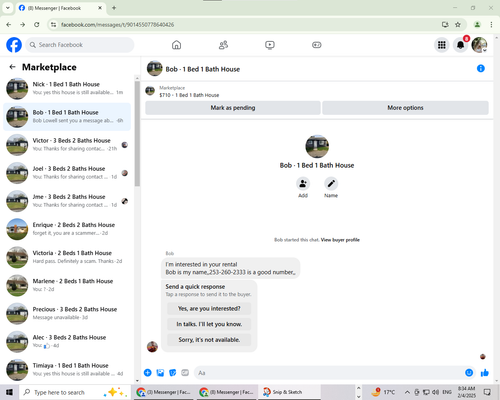Open the notifications bell icon
500x400 pixels.
(460, 45)
